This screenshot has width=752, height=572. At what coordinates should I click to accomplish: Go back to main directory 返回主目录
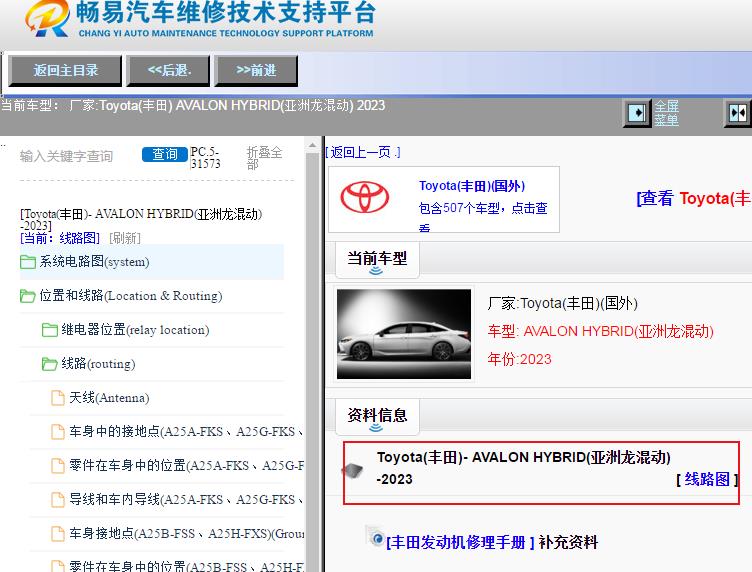point(66,70)
